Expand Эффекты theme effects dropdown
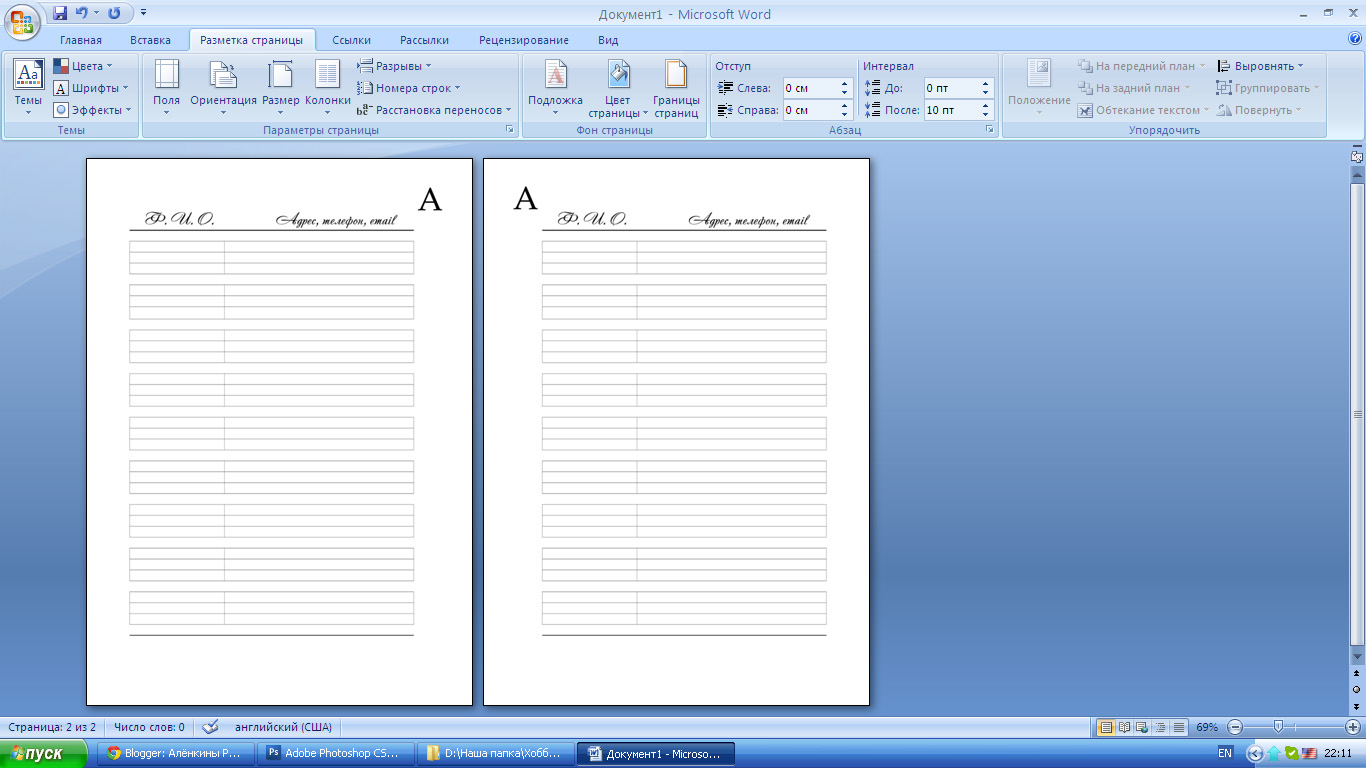The width and height of the screenshot is (1366, 768). 92,110
